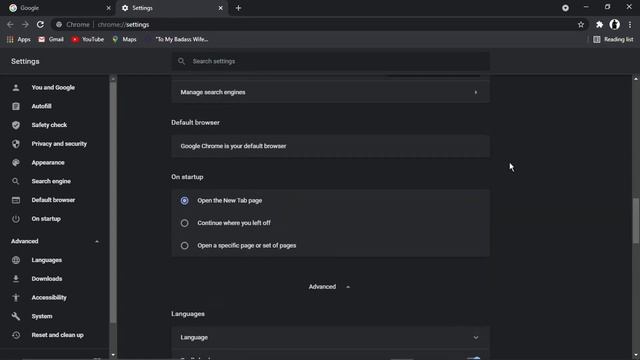Jump to On startup in sidebar
640x360 pixels.
point(46,219)
